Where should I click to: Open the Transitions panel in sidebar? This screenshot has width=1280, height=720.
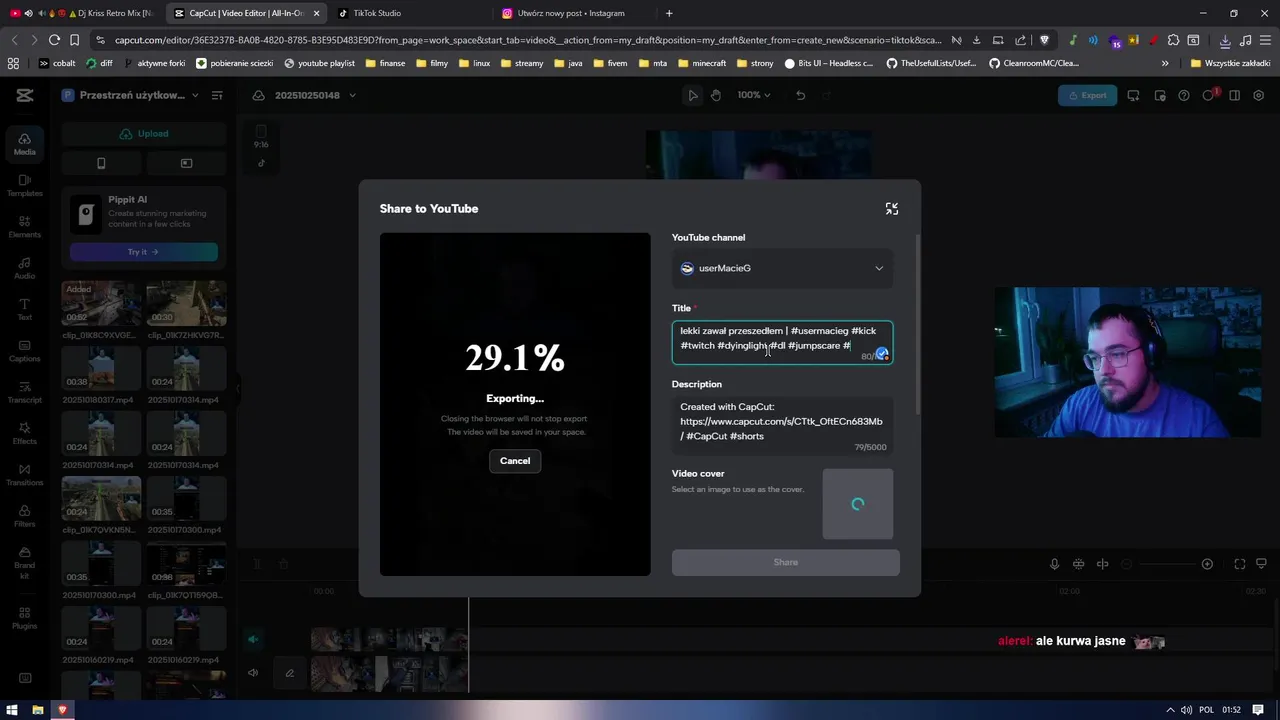25,475
